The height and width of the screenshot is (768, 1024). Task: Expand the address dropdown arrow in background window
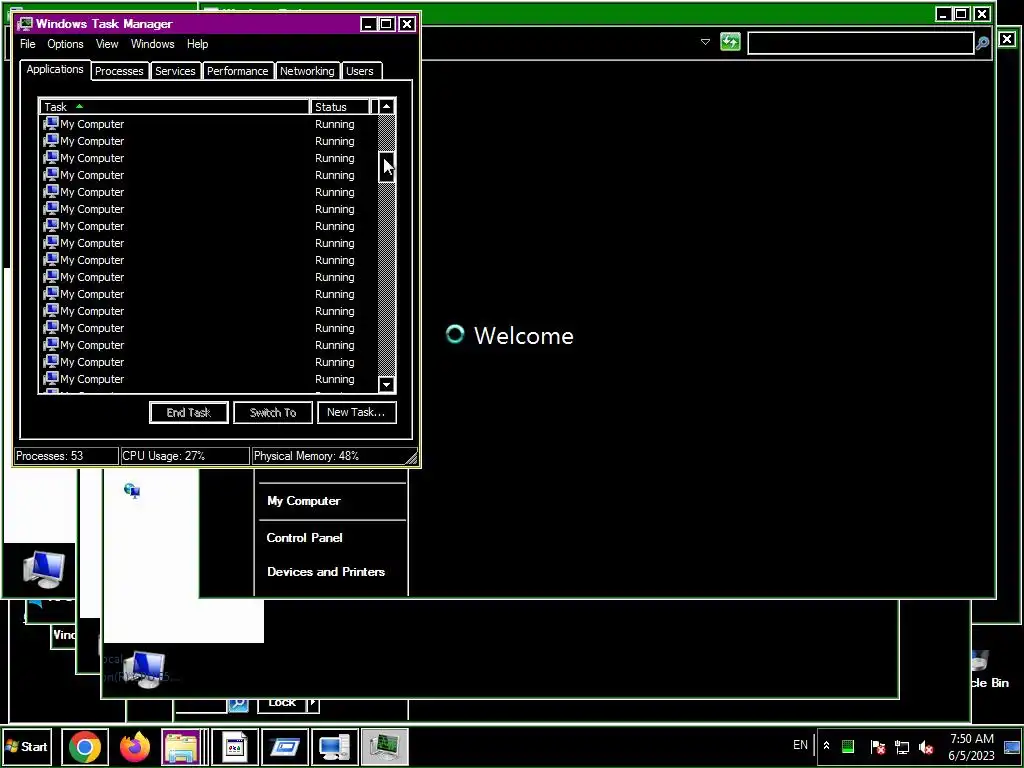tap(705, 42)
